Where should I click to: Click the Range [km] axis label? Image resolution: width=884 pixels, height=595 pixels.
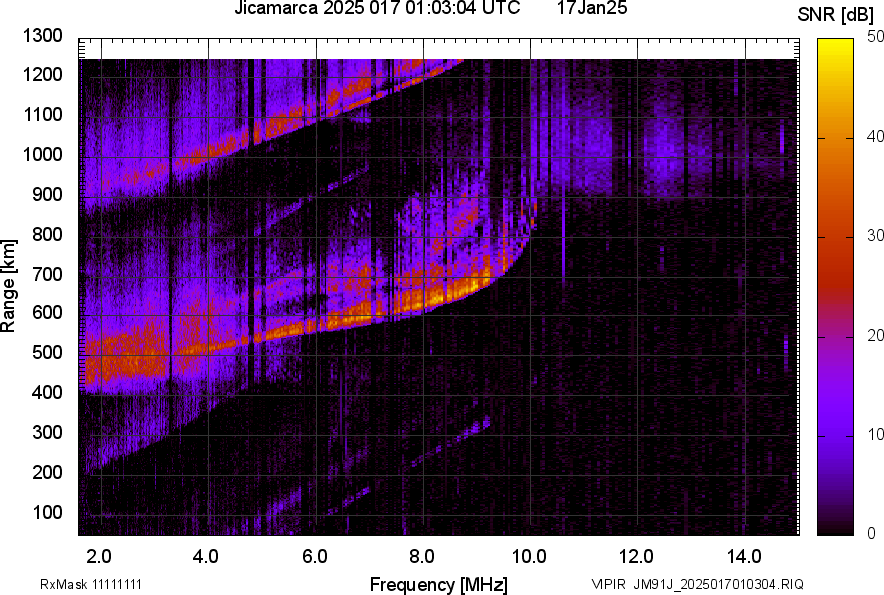point(9,287)
